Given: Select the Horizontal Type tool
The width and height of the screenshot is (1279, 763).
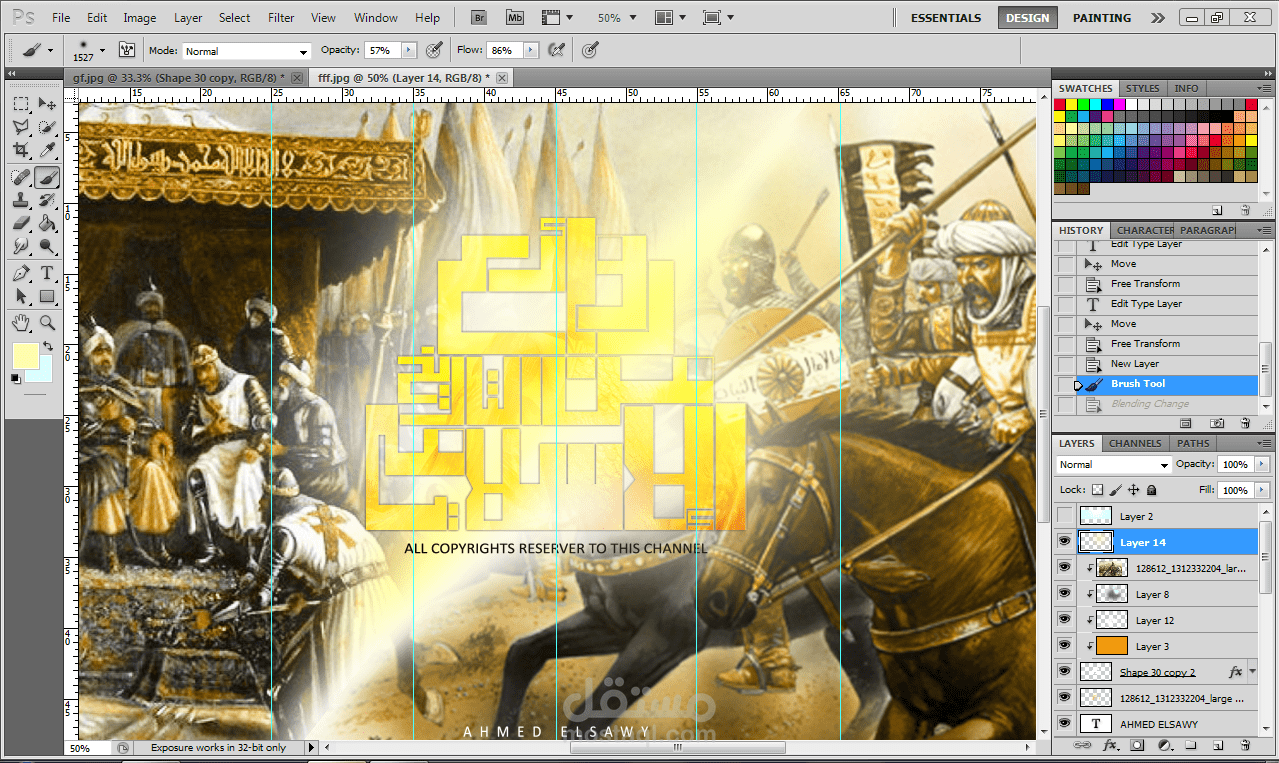Looking at the screenshot, I should click(47, 273).
